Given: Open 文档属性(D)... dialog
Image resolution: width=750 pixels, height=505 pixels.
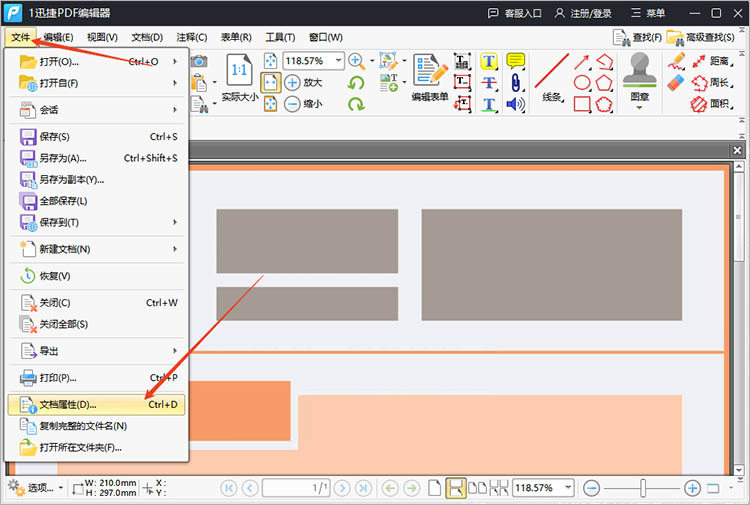Looking at the screenshot, I should pos(97,405).
